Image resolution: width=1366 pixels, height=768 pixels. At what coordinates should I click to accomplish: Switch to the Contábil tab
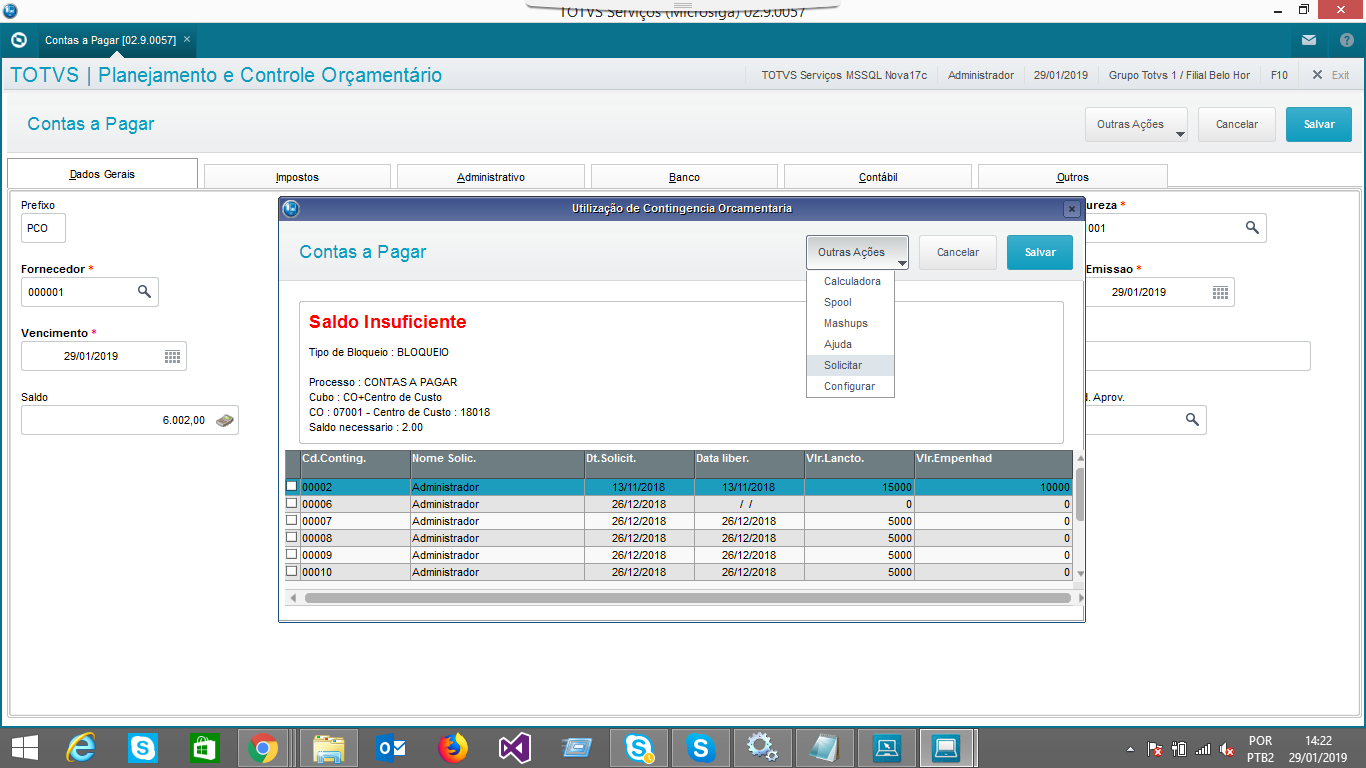tap(878, 177)
